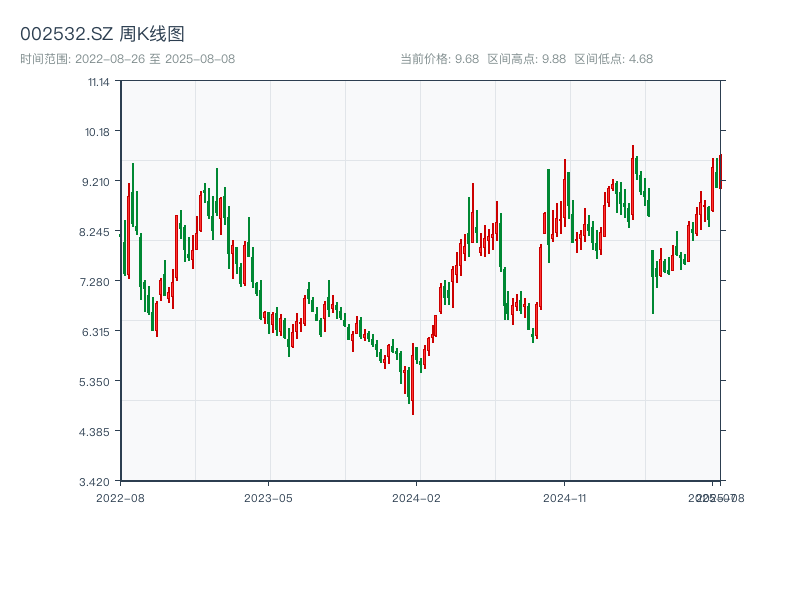Click the 3.420 y-axis price label
Viewport: 800px width, 600px height.
coord(97,482)
